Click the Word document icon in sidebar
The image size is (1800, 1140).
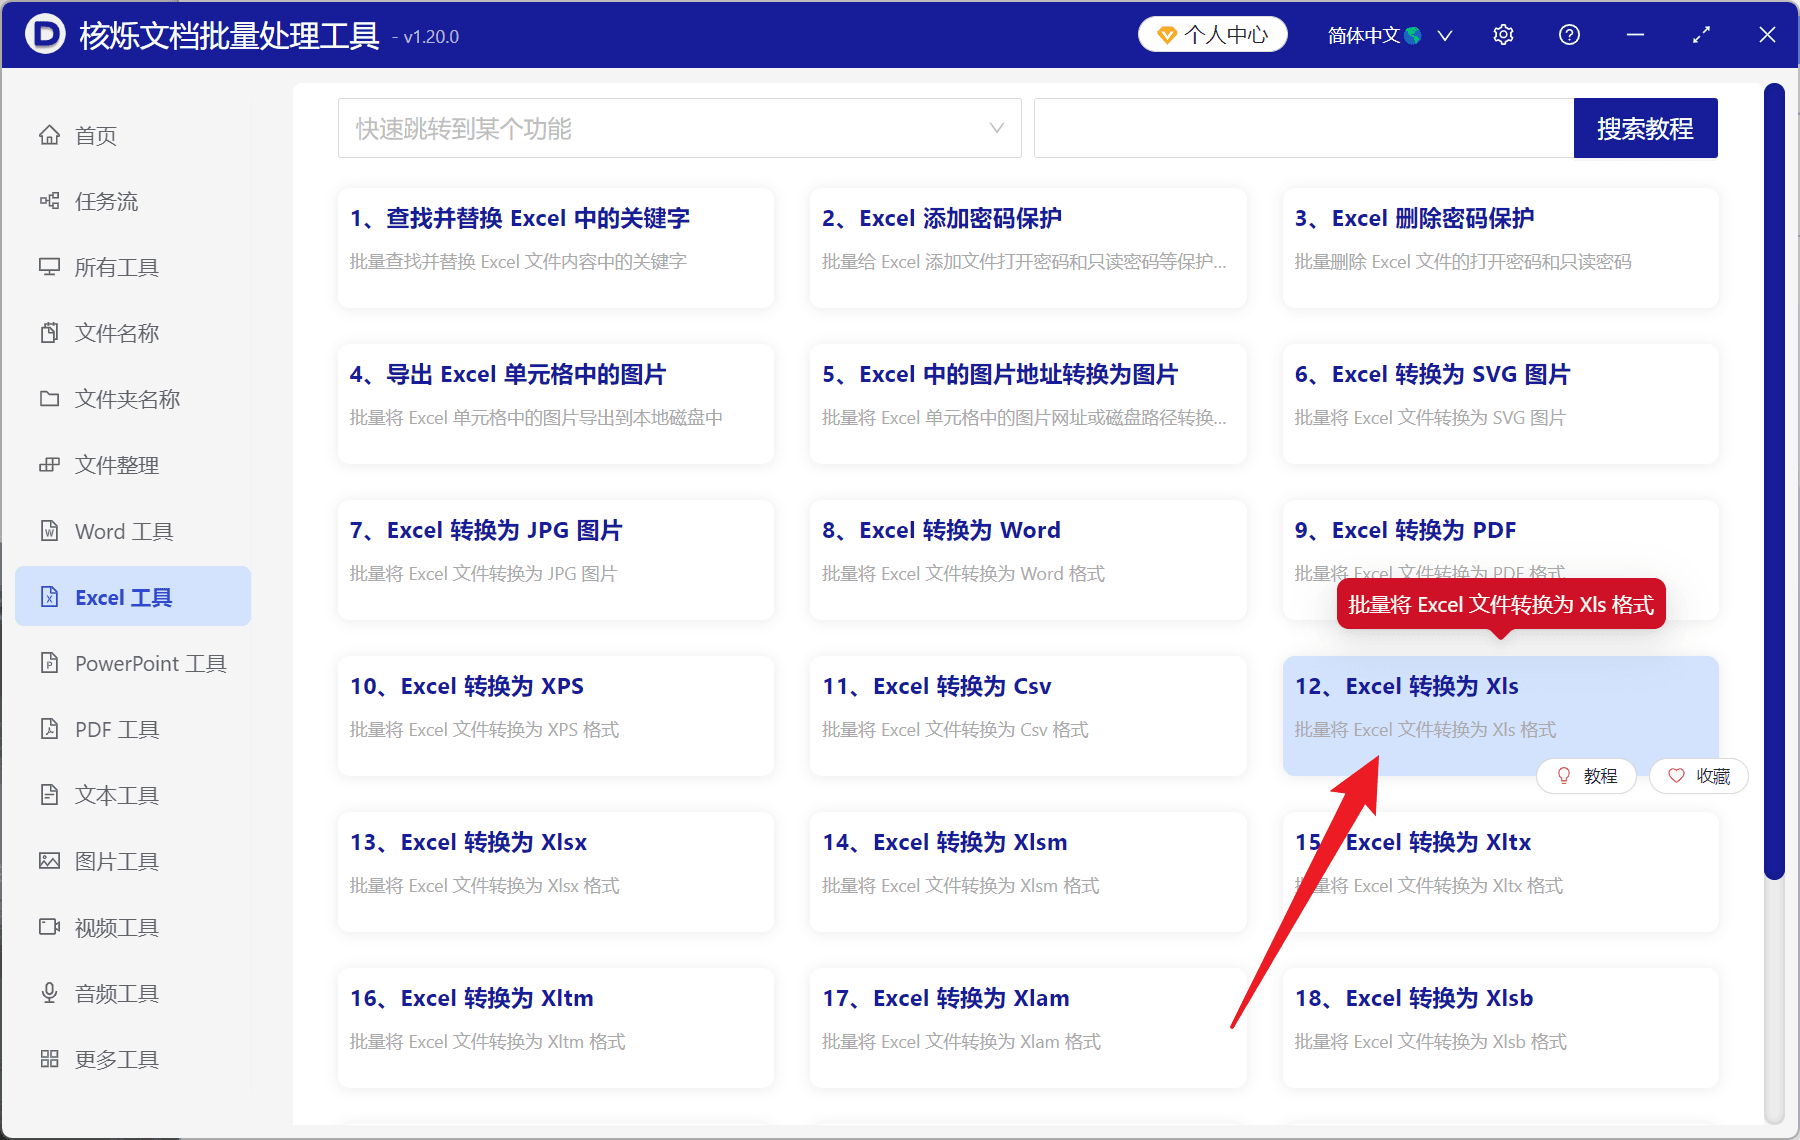tap(49, 531)
